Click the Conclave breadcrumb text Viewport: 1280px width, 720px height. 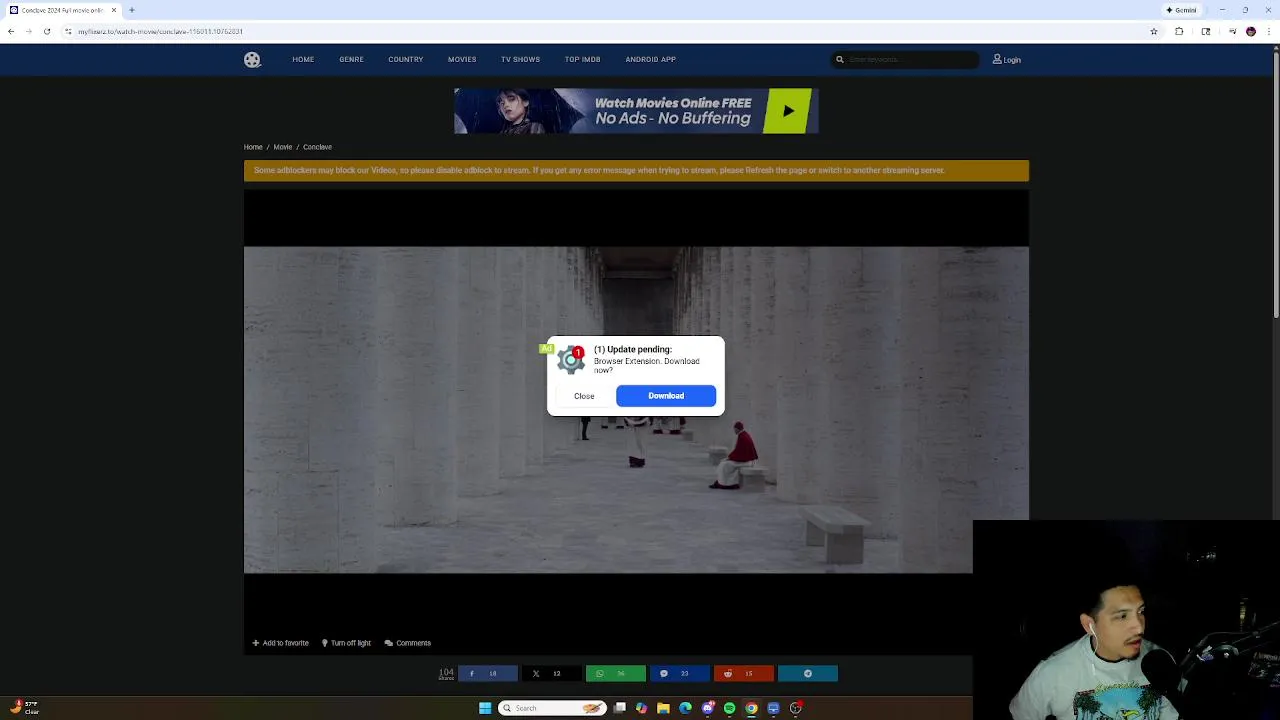[x=317, y=147]
